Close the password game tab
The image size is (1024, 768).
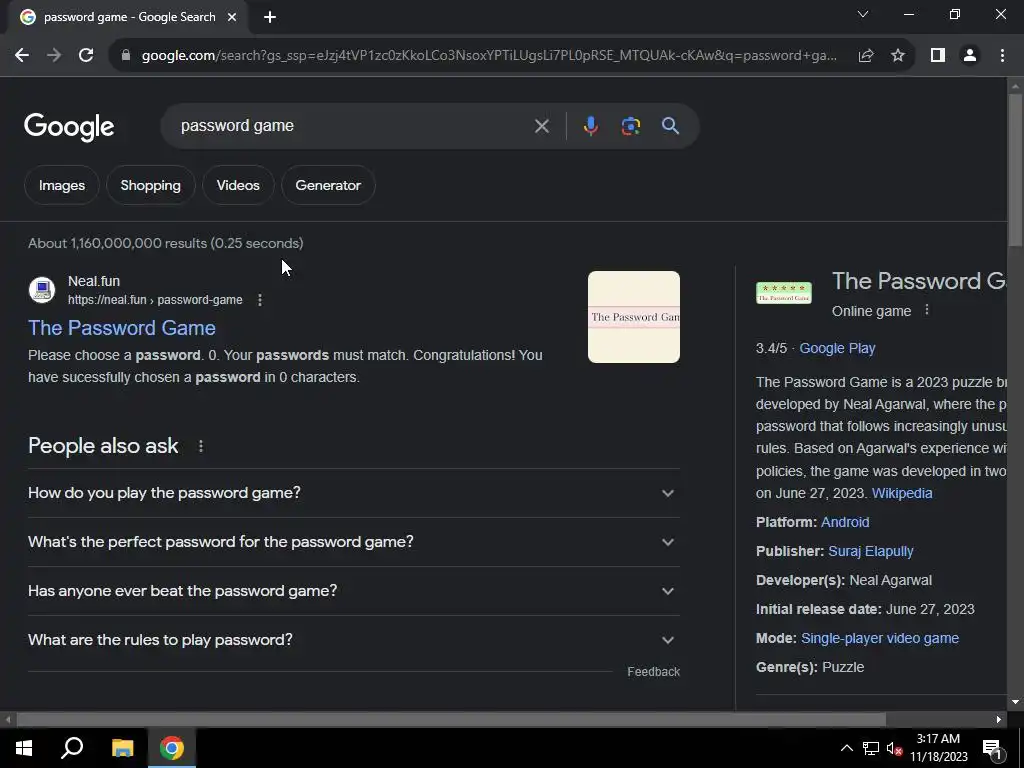tap(232, 17)
